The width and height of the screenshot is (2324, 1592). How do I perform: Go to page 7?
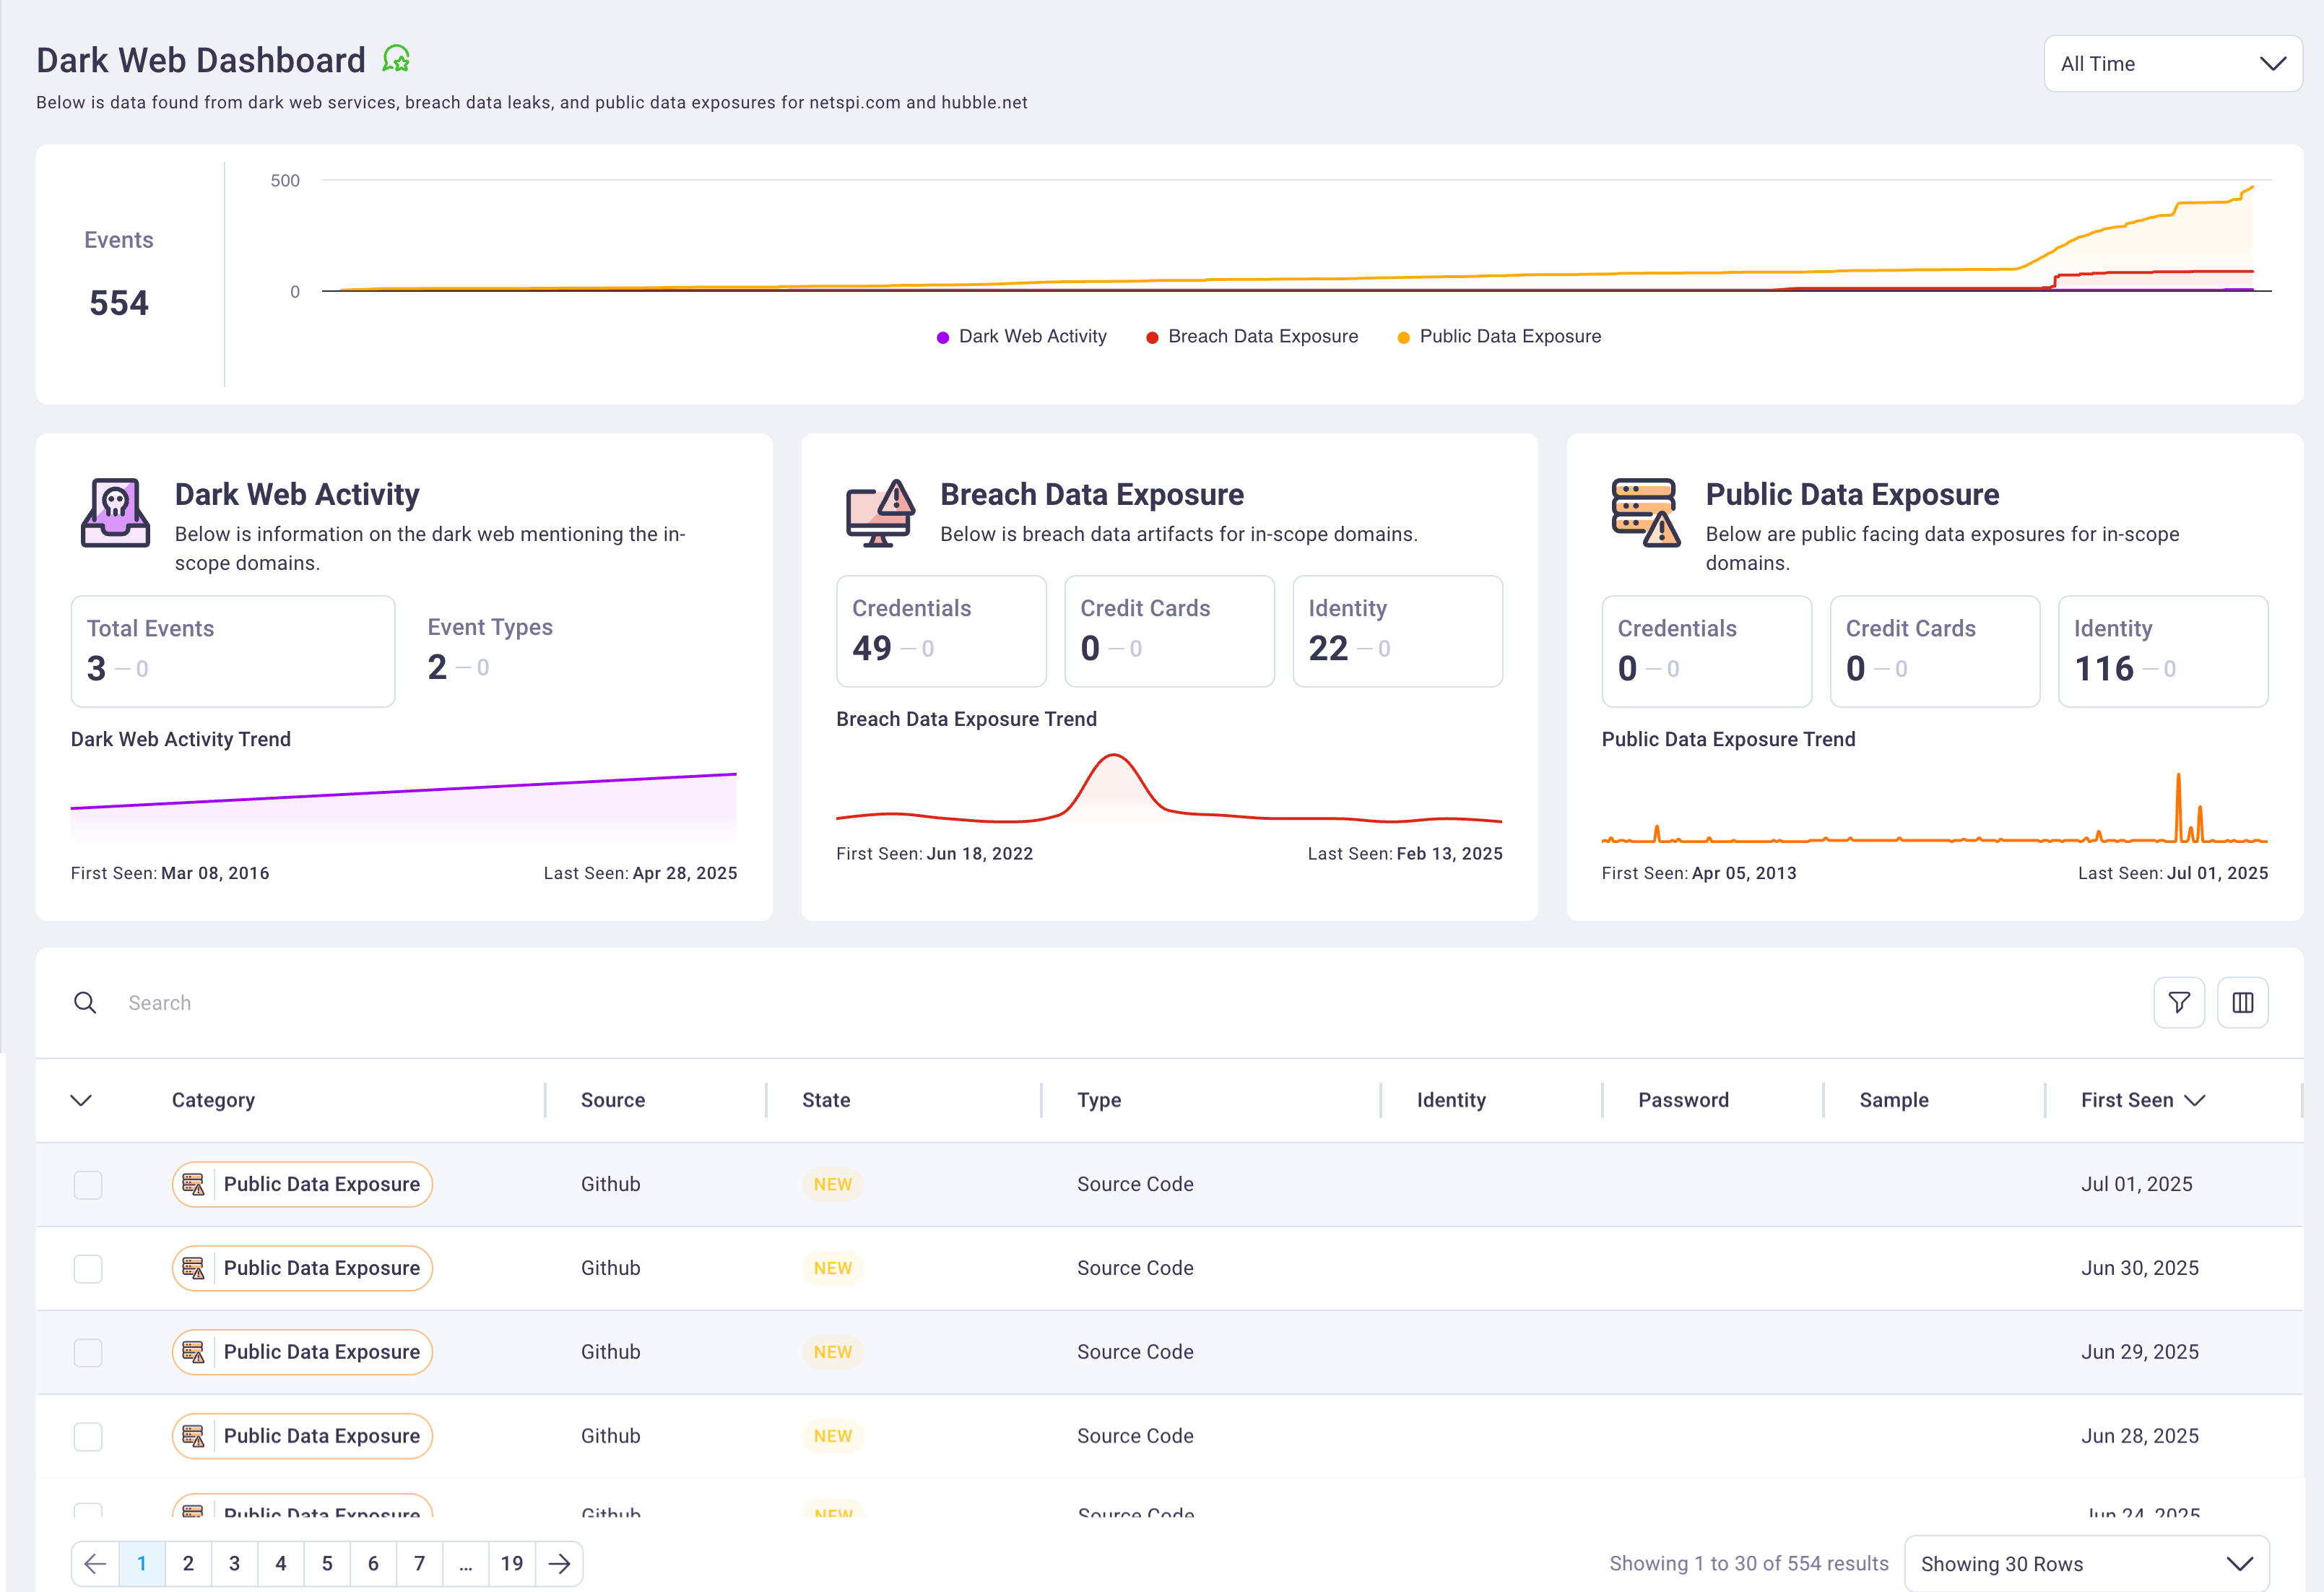point(420,1563)
